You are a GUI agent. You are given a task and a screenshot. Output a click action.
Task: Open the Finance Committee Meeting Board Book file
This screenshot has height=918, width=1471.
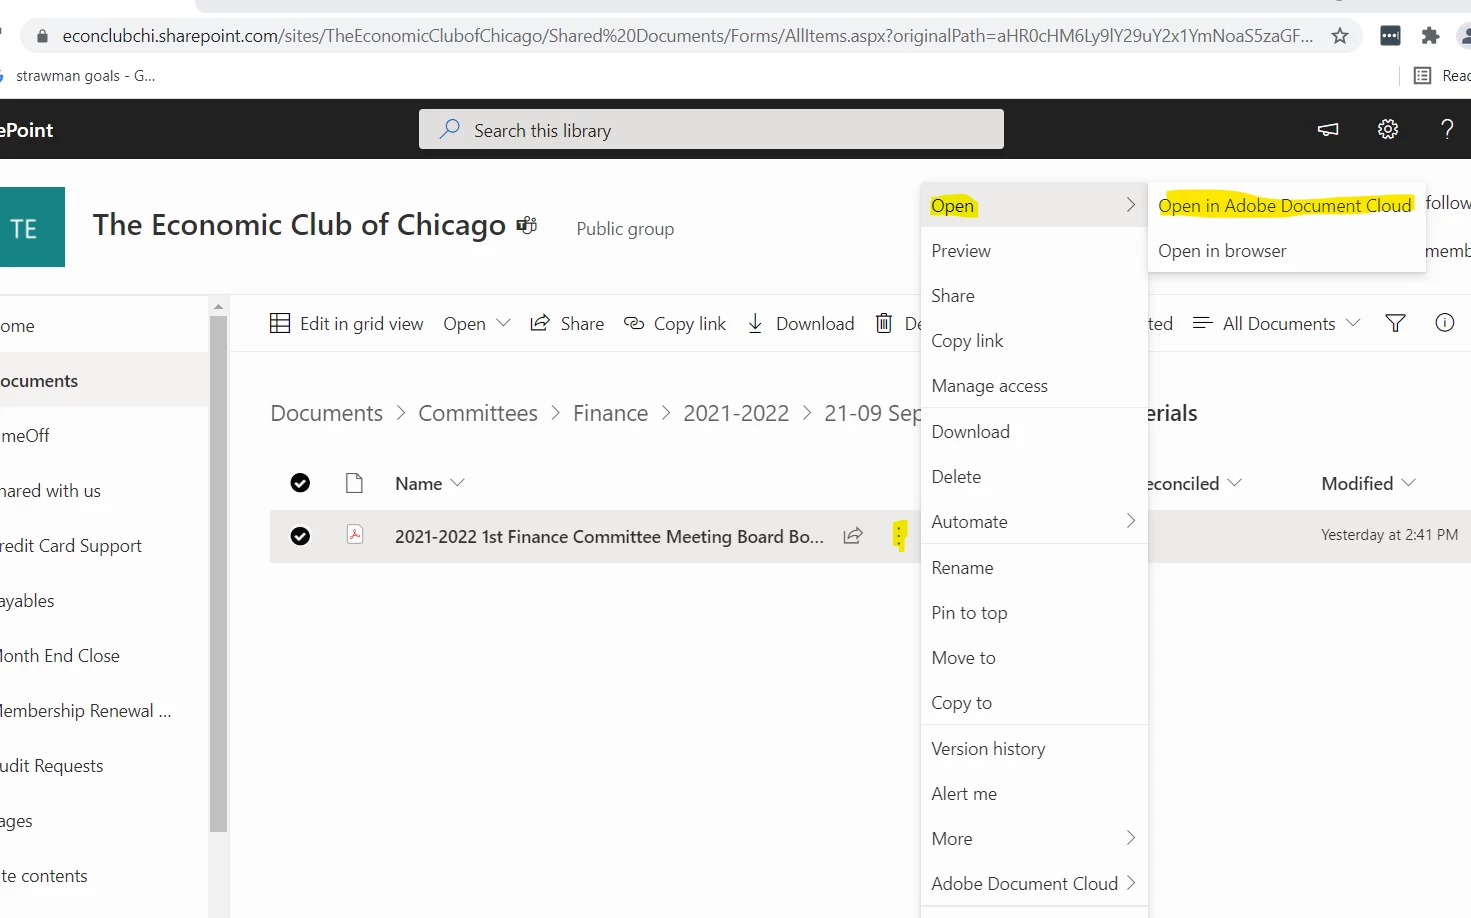point(609,536)
